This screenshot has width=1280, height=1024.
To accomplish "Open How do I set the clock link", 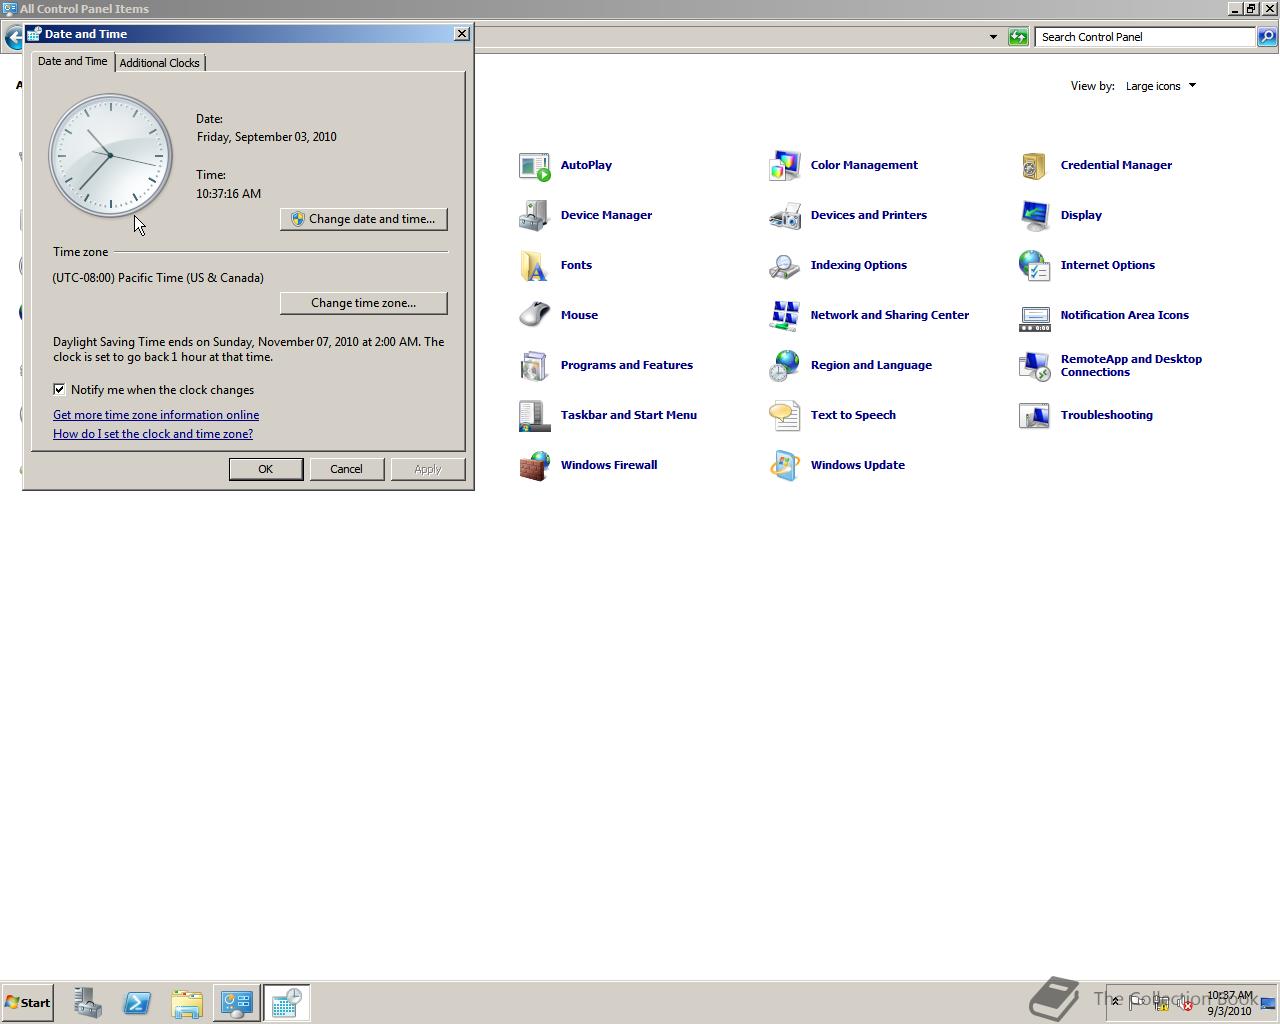I will [153, 434].
